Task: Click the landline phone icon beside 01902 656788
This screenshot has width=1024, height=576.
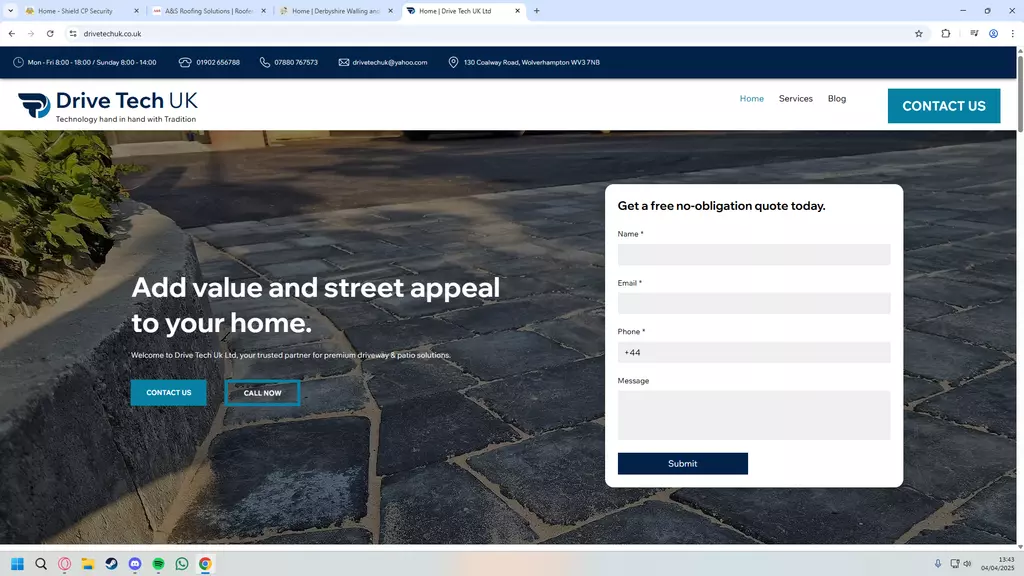Action: point(185,63)
